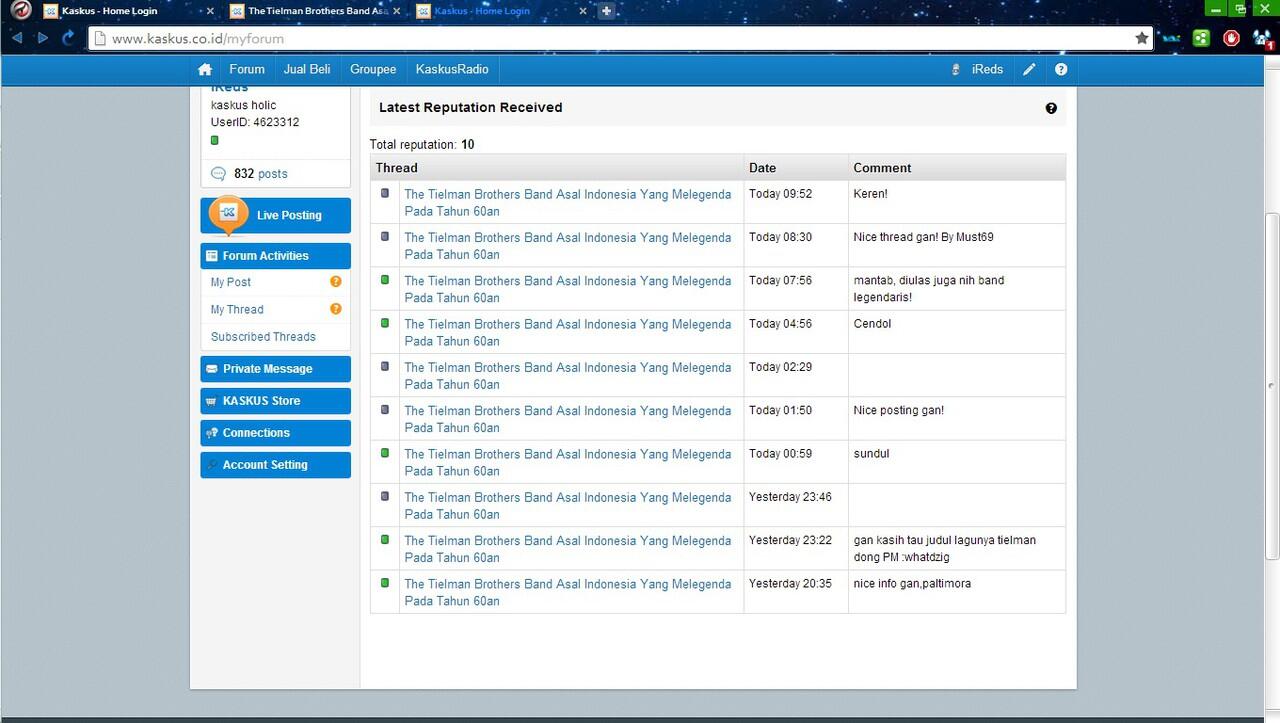Open My Thread link
This screenshot has width=1280, height=723.
(237, 309)
